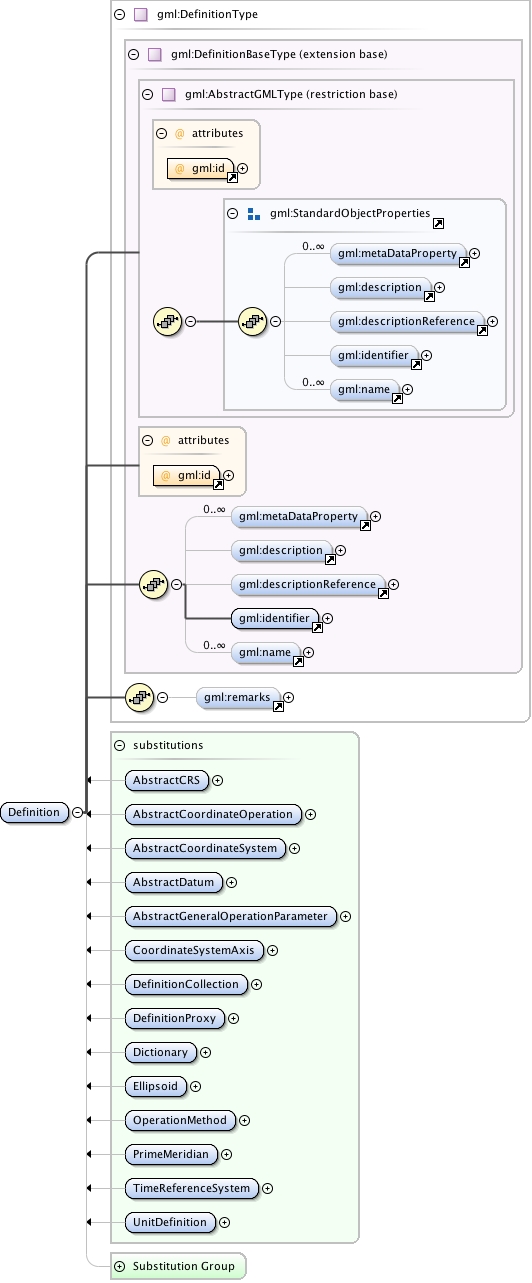532x1283 pixels.
Task: Select gml:descriptionReference in DefinitionBaseType
Action: click(309, 584)
